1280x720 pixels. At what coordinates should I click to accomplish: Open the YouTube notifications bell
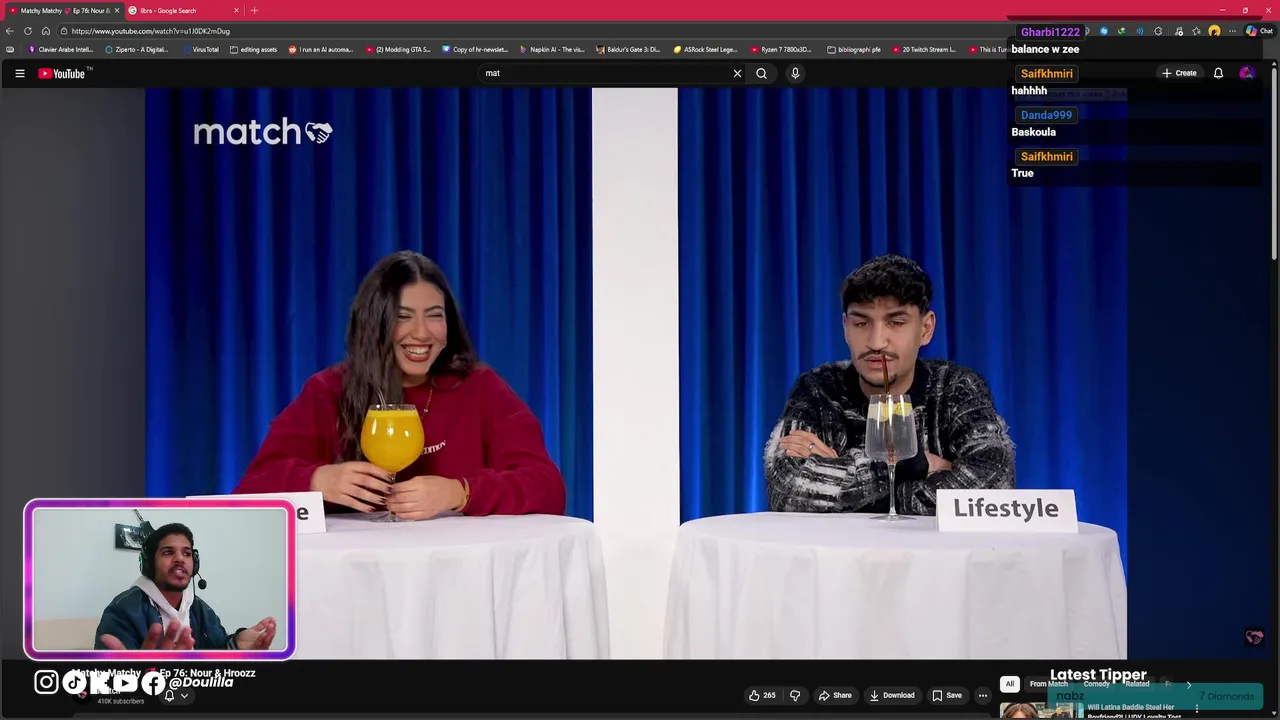[x=1218, y=73]
